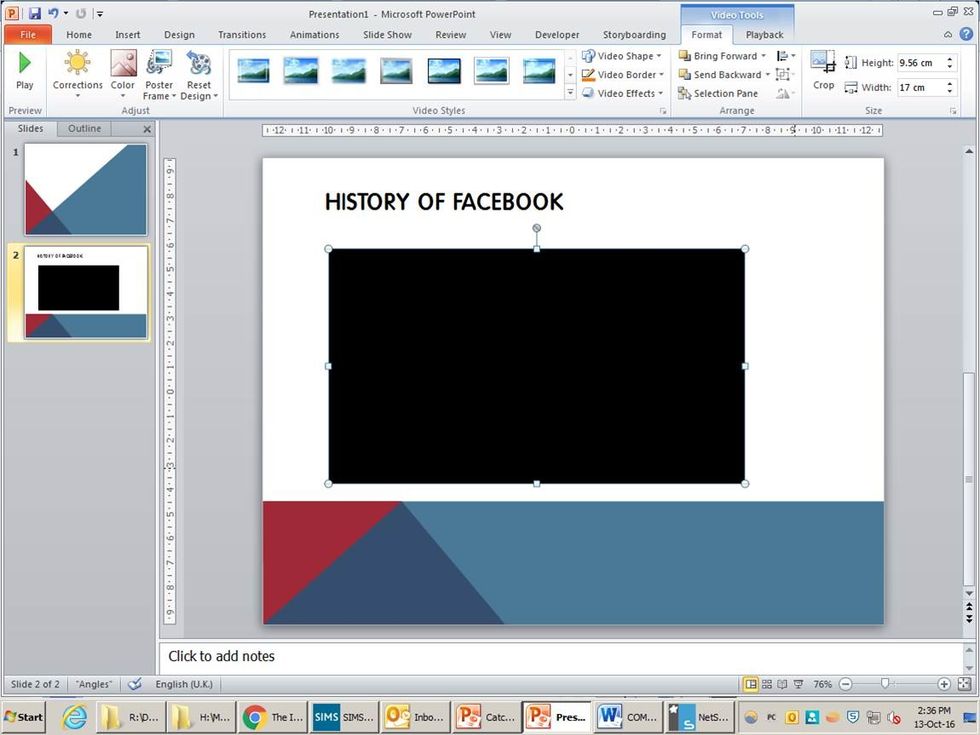The image size is (980, 735).
Task: Decrease the video width with stepper
Action: [949, 91]
